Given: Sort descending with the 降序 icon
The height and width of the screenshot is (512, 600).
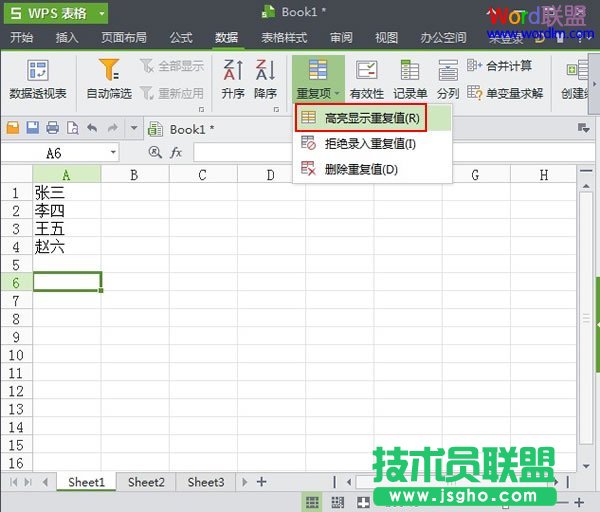Looking at the screenshot, I should [x=265, y=71].
